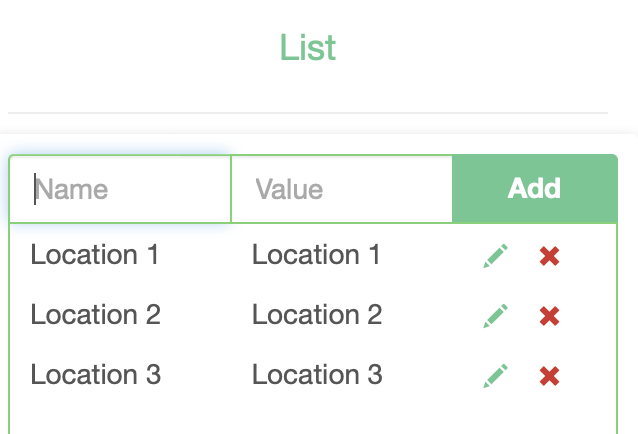Image resolution: width=638 pixels, height=434 pixels.
Task: Click the Name placeholder text
Action: [73, 189]
